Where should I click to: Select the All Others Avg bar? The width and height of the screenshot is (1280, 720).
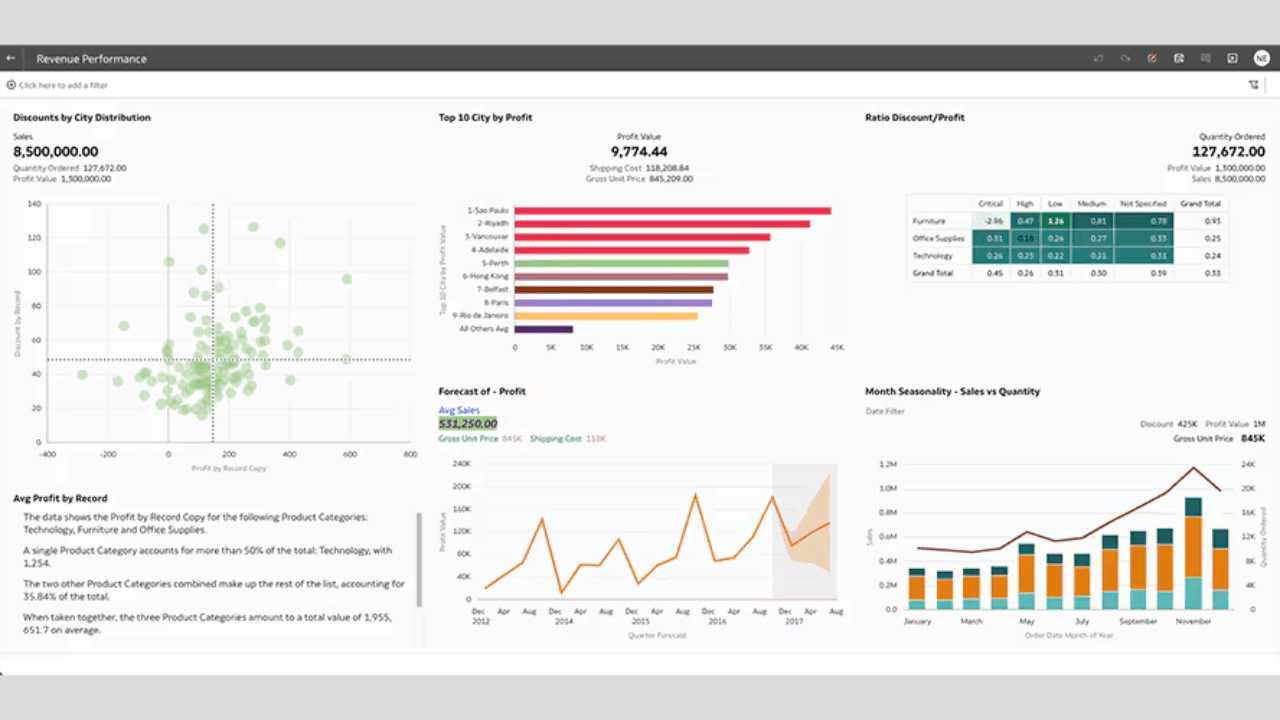tap(543, 328)
